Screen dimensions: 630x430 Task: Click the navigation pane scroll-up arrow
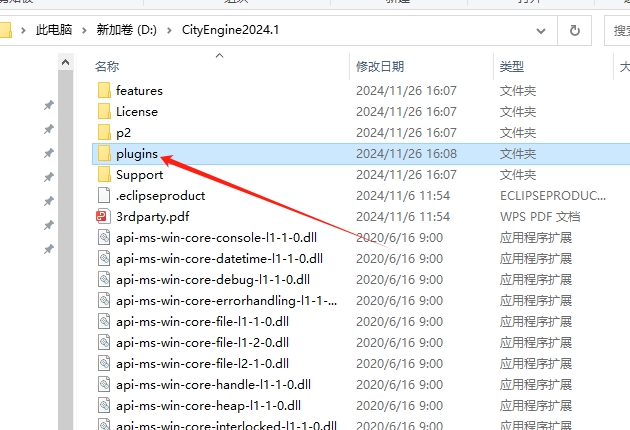pyautogui.click(x=65, y=62)
